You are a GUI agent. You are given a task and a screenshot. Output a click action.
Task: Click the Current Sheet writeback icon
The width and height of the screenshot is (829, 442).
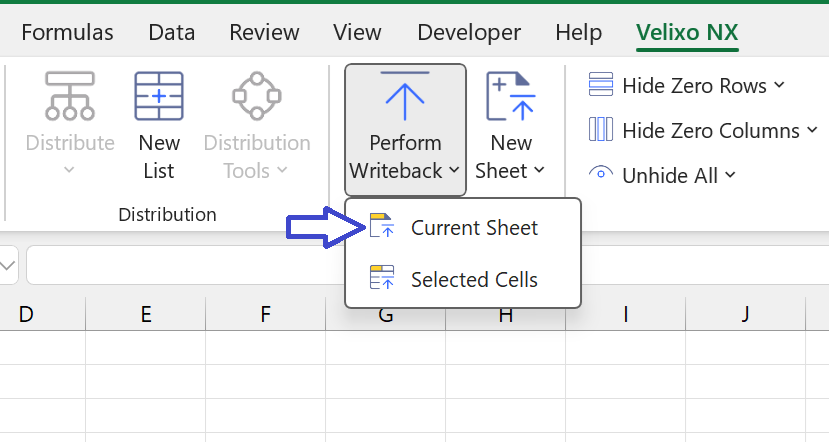pos(382,225)
